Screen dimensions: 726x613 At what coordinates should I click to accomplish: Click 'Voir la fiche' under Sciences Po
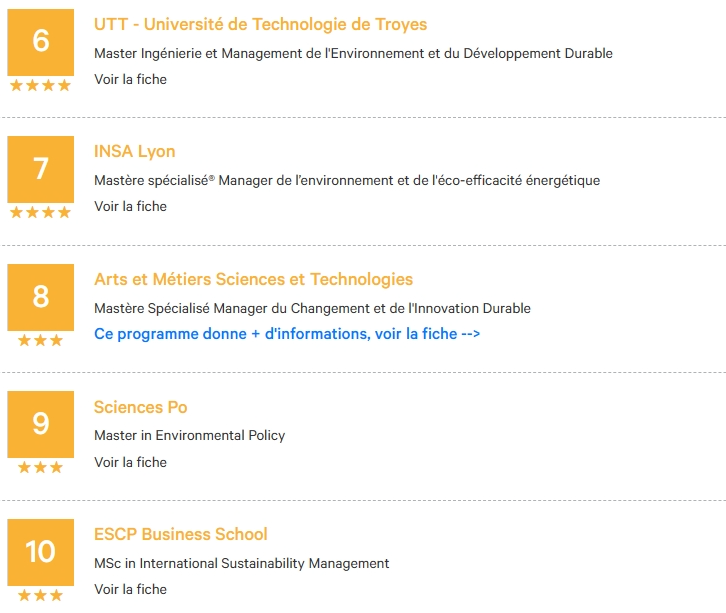click(x=131, y=462)
